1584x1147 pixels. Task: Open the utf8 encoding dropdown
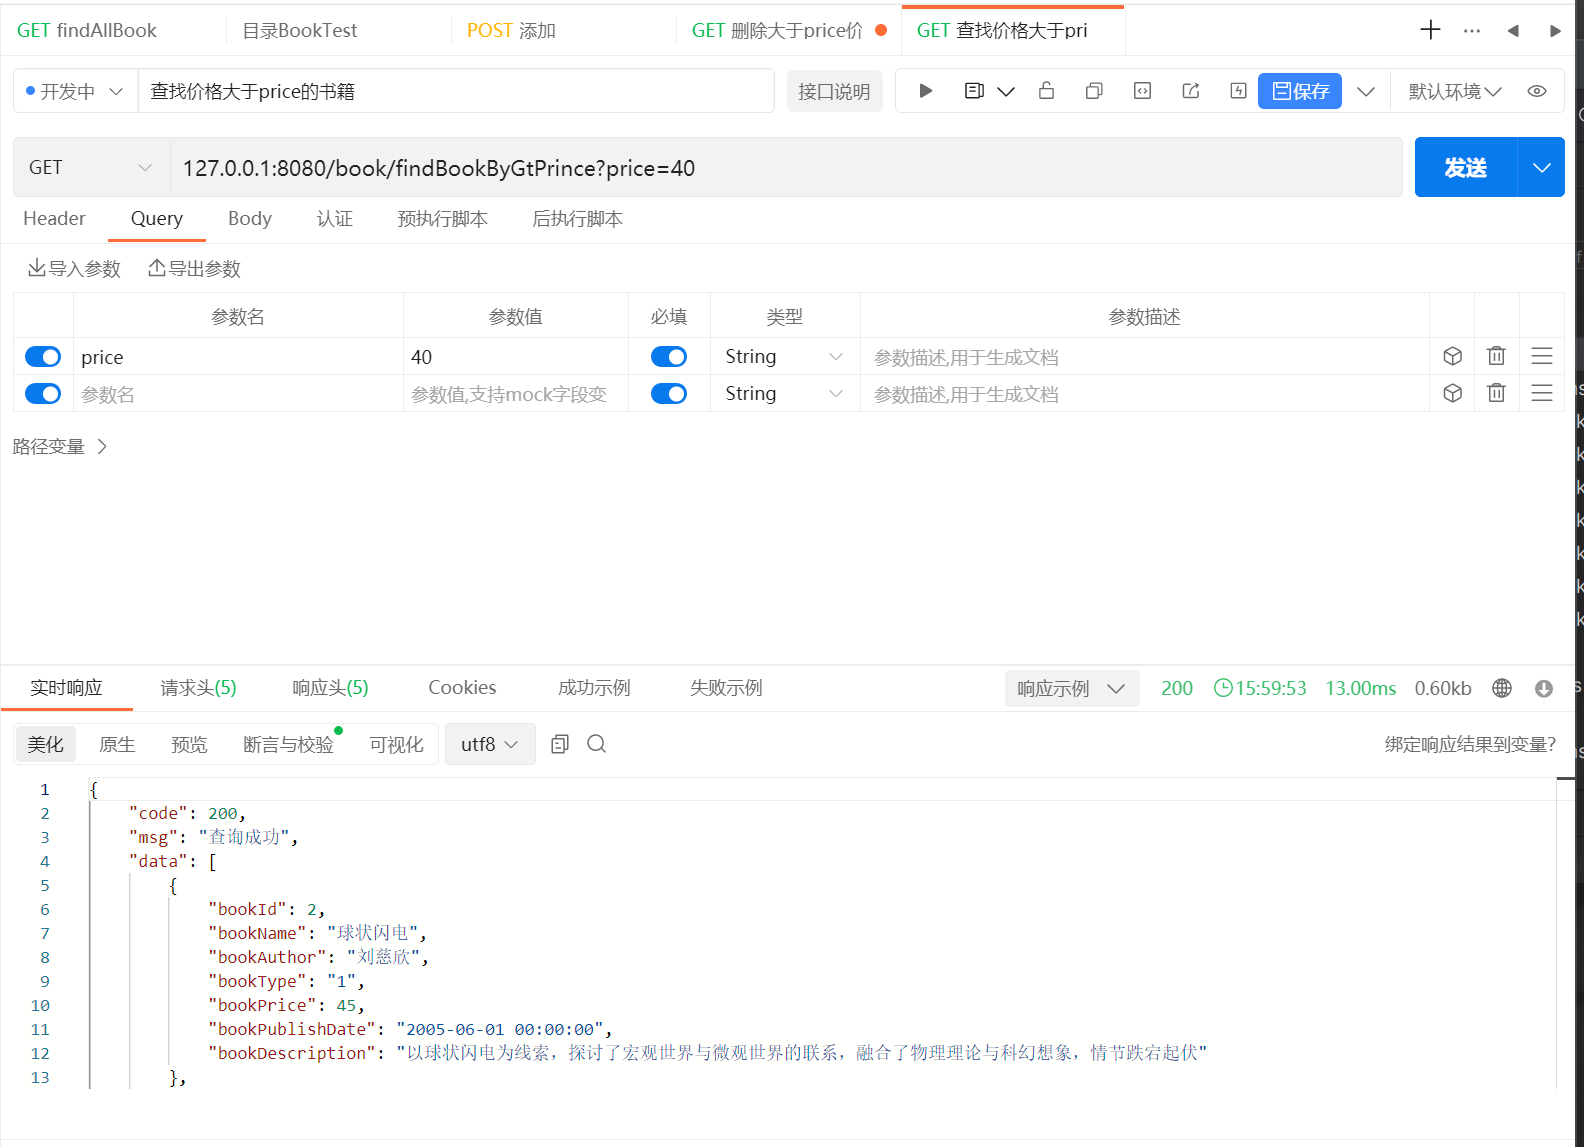[490, 744]
